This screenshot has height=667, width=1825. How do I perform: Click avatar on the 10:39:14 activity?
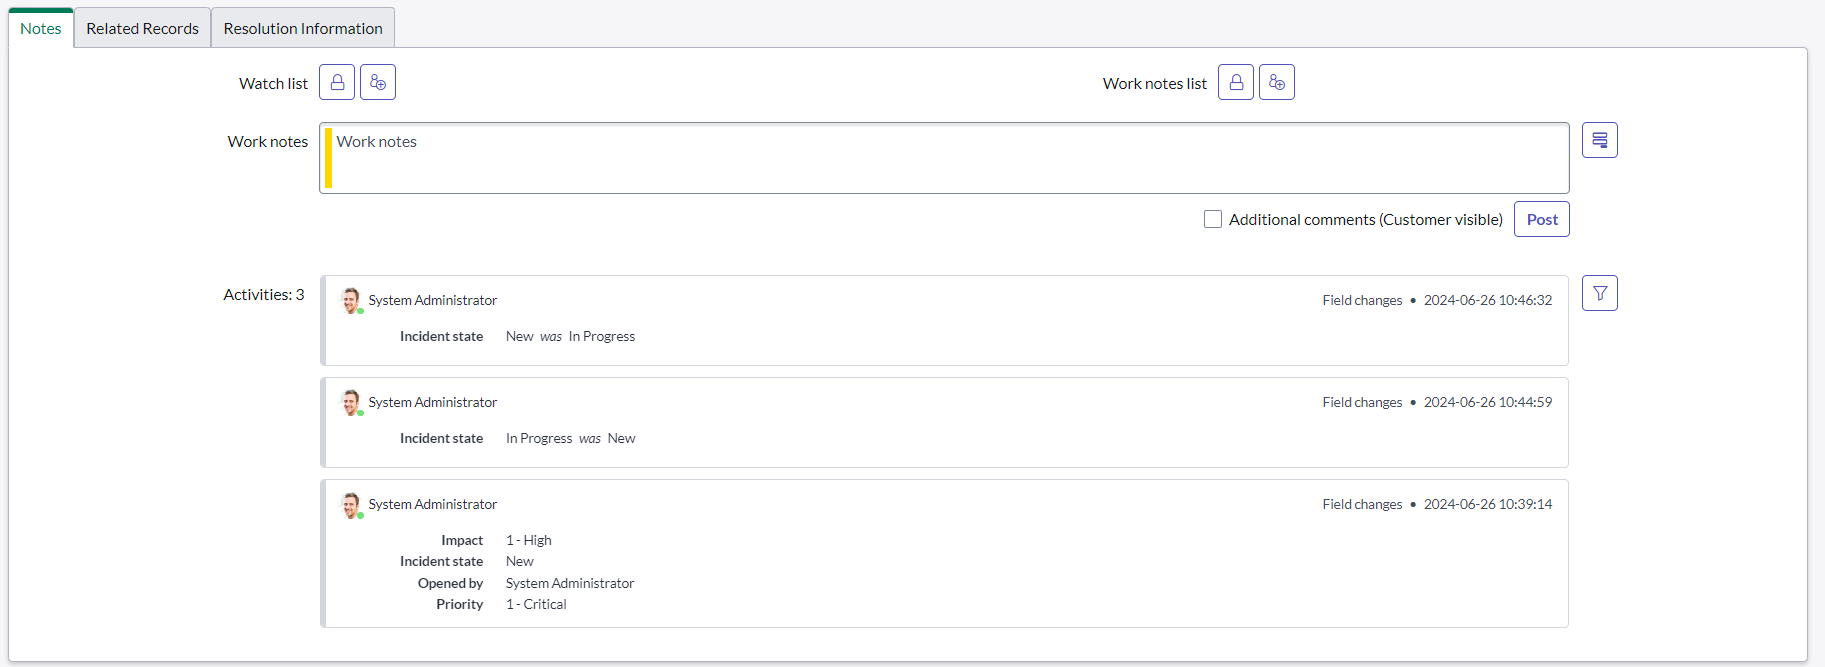[x=350, y=505]
